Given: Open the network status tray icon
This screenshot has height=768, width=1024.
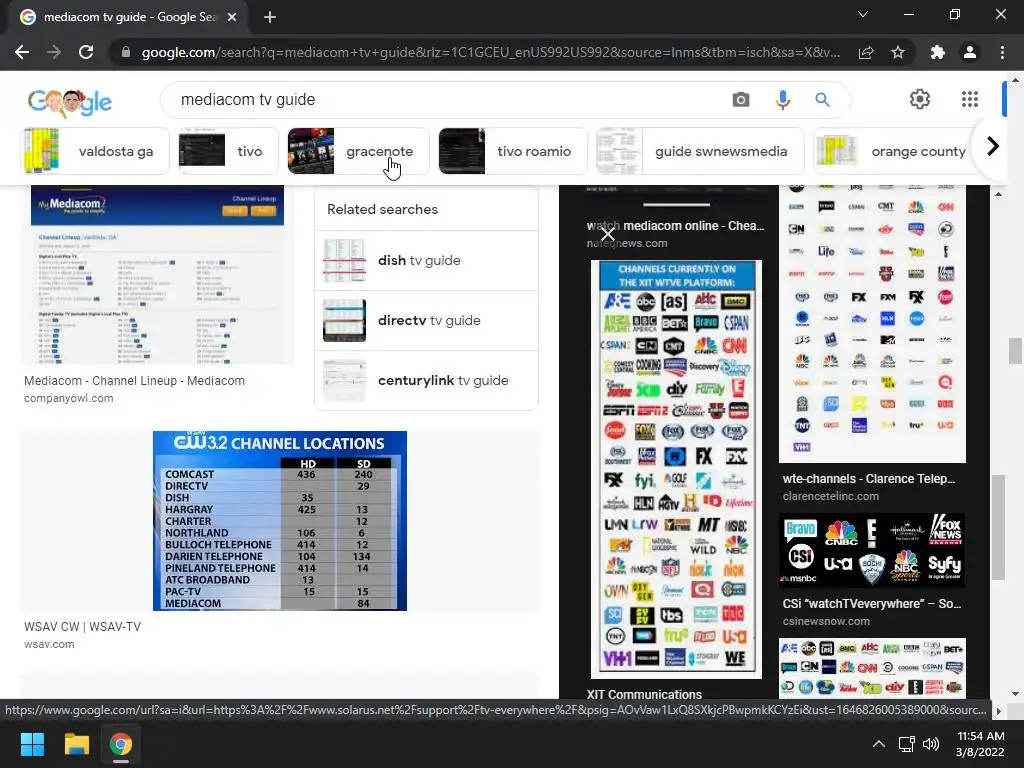Looking at the screenshot, I should (x=906, y=744).
